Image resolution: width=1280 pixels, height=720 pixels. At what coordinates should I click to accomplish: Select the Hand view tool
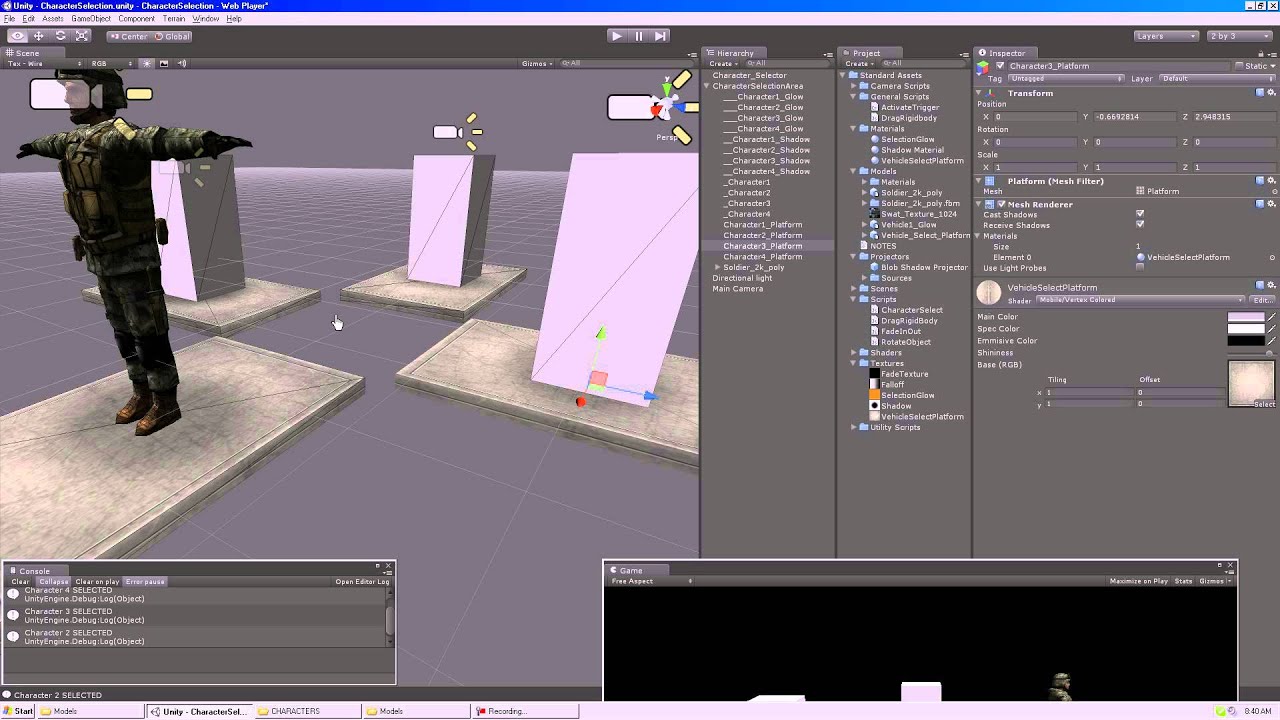pyautogui.click(x=18, y=35)
